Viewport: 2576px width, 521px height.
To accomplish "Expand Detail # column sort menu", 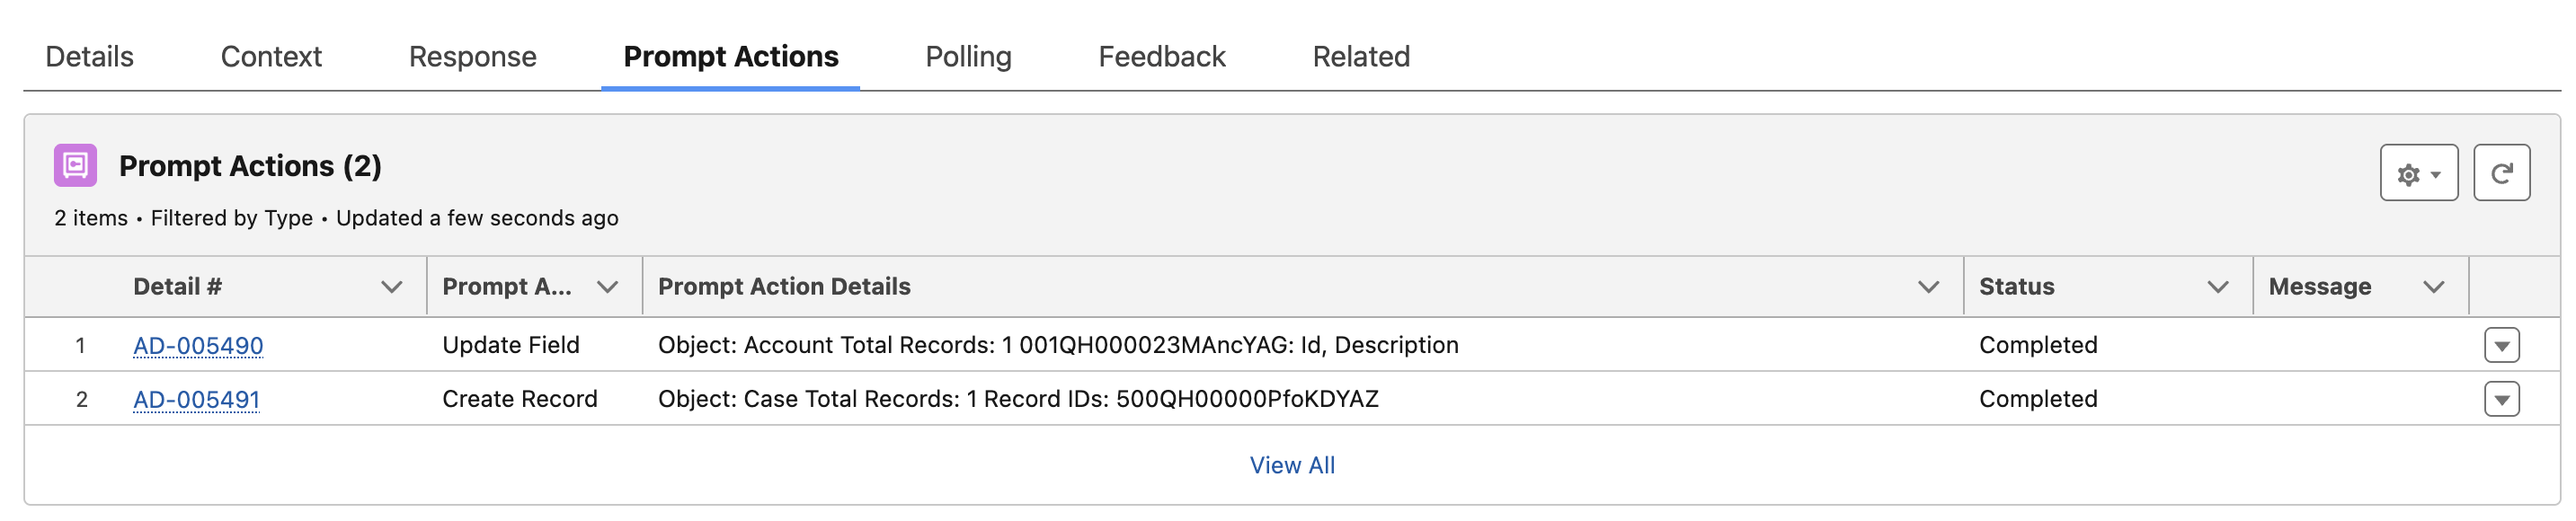I will [x=391, y=288].
